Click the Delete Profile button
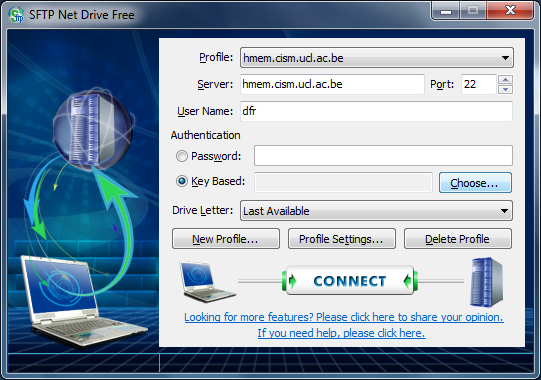The height and width of the screenshot is (380, 541). 458,238
